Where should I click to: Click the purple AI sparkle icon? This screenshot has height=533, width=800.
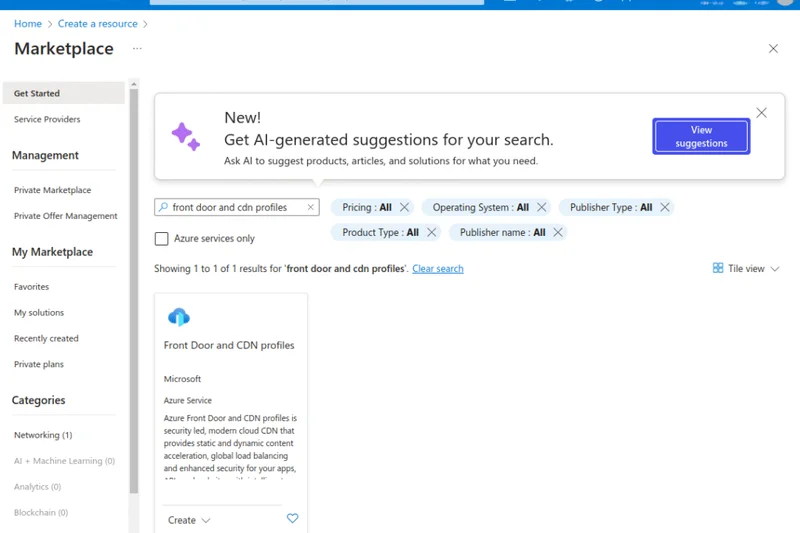click(186, 137)
